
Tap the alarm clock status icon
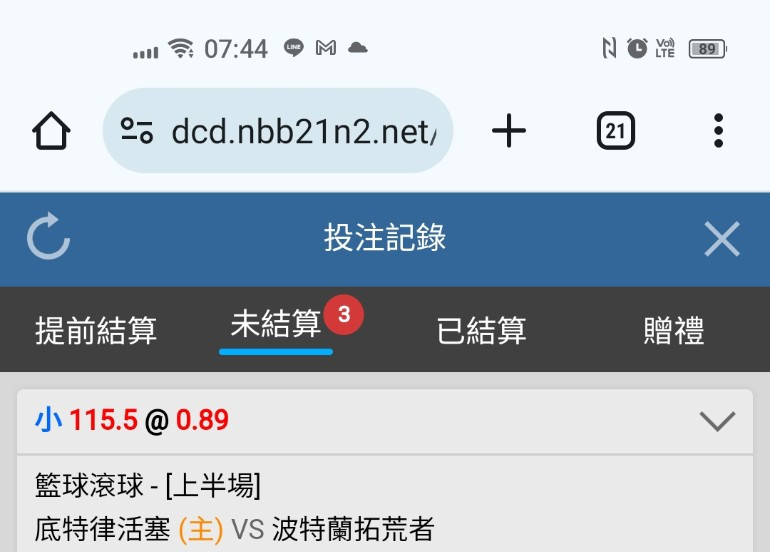[637, 49]
